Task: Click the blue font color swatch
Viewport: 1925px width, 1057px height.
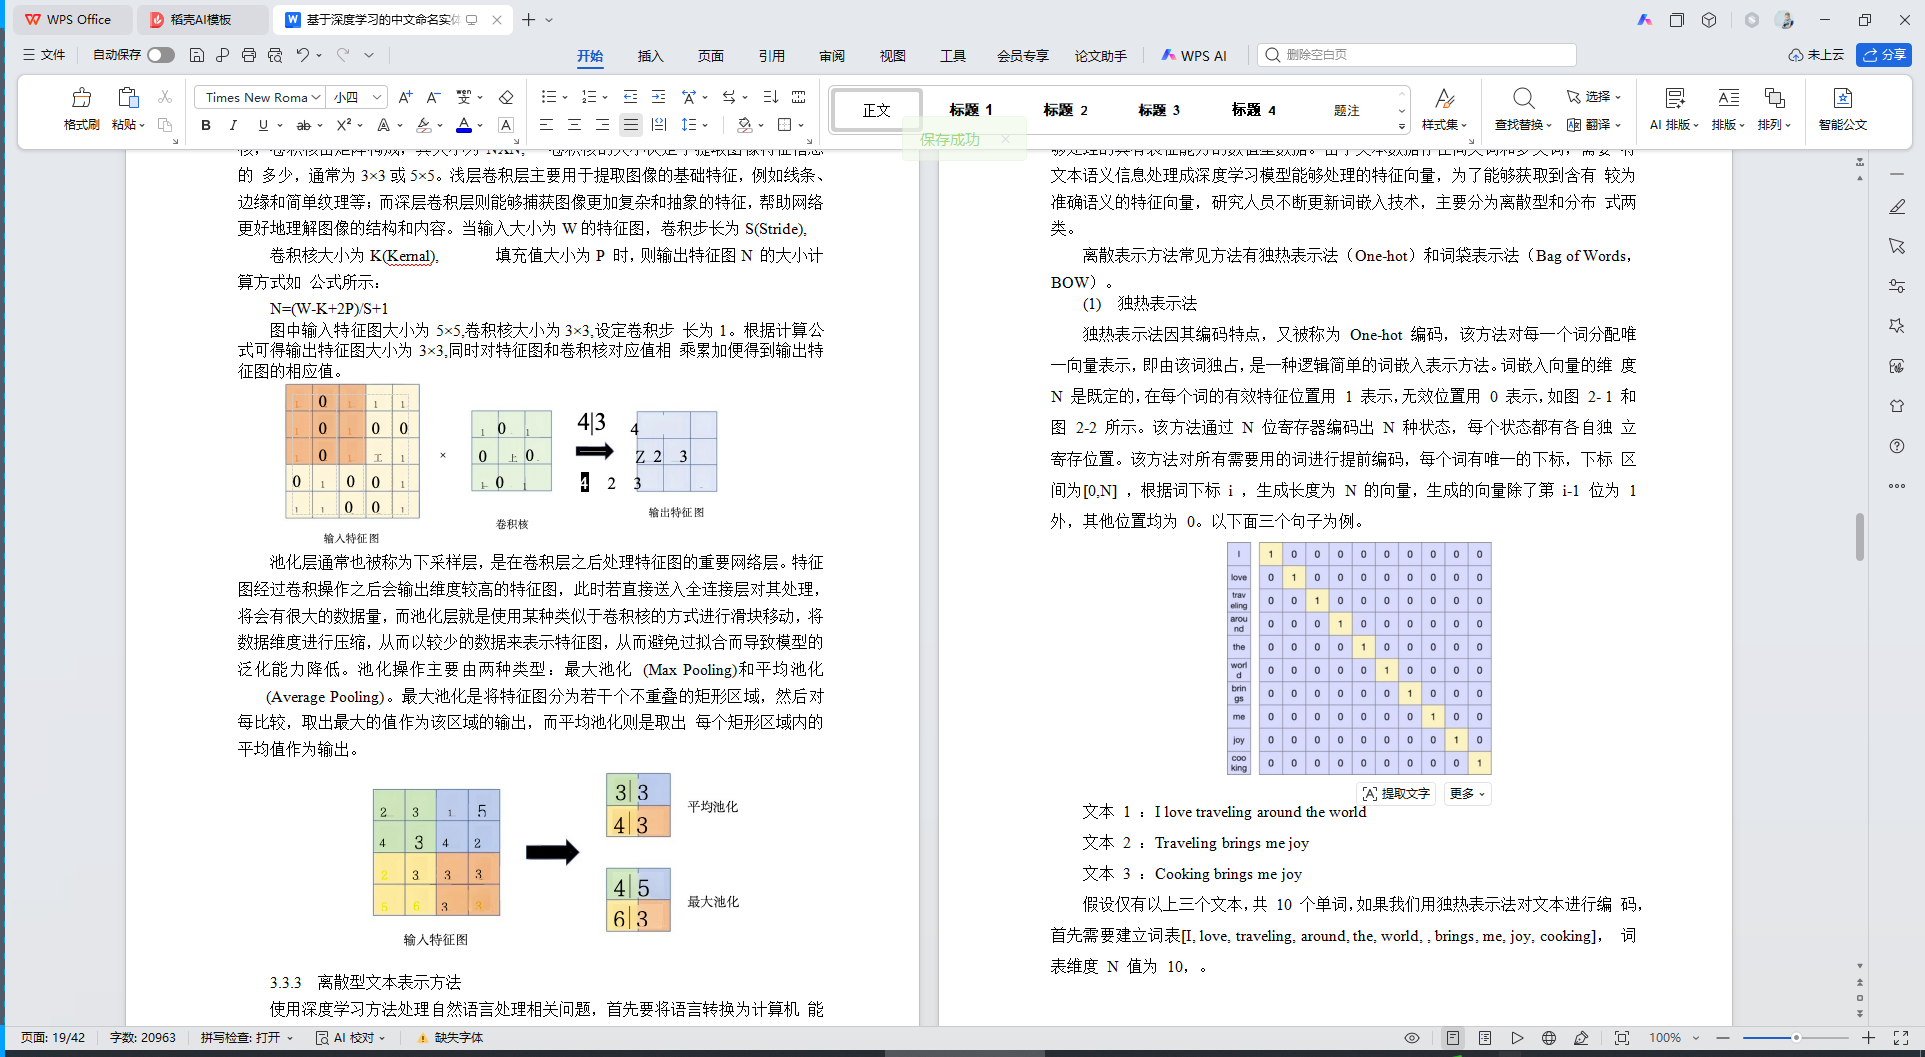Action: 464,125
